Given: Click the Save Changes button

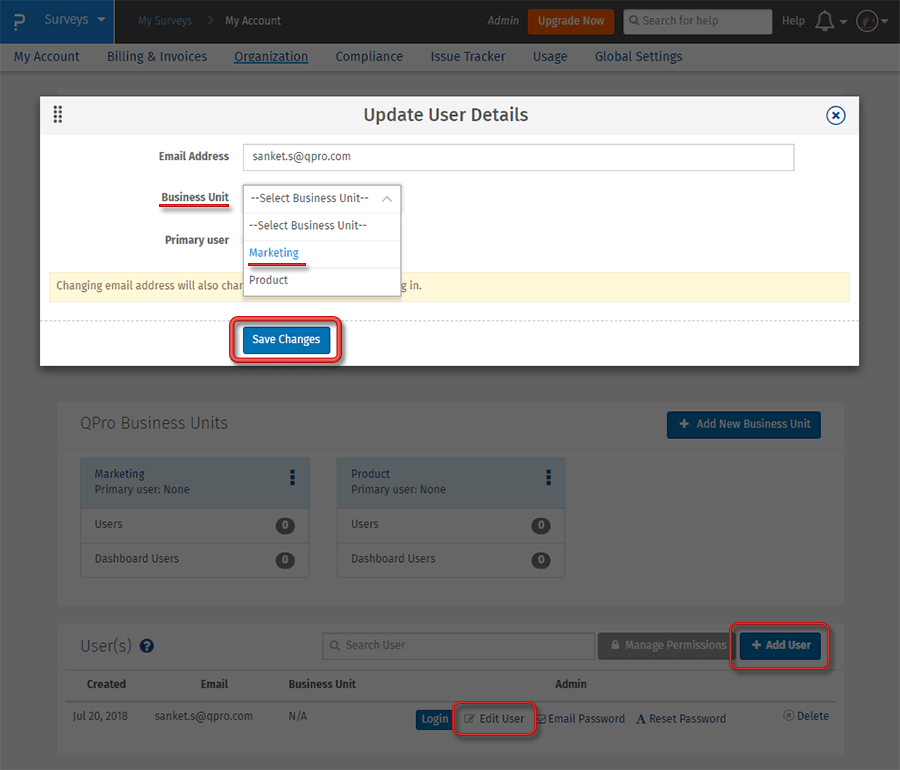Looking at the screenshot, I should (x=286, y=340).
